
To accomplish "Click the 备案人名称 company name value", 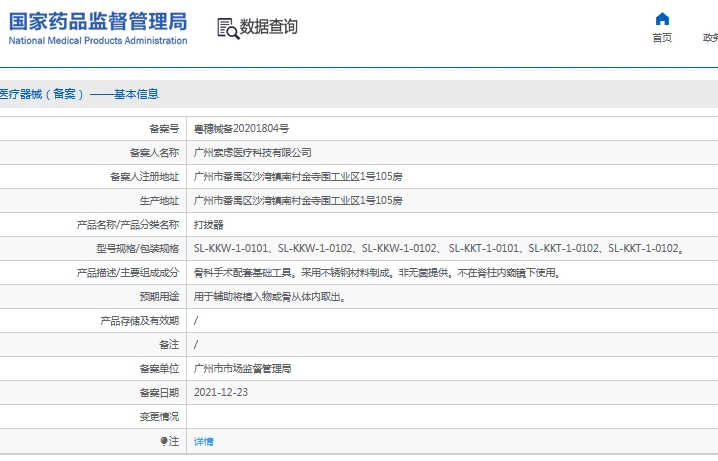I will coord(252,153).
